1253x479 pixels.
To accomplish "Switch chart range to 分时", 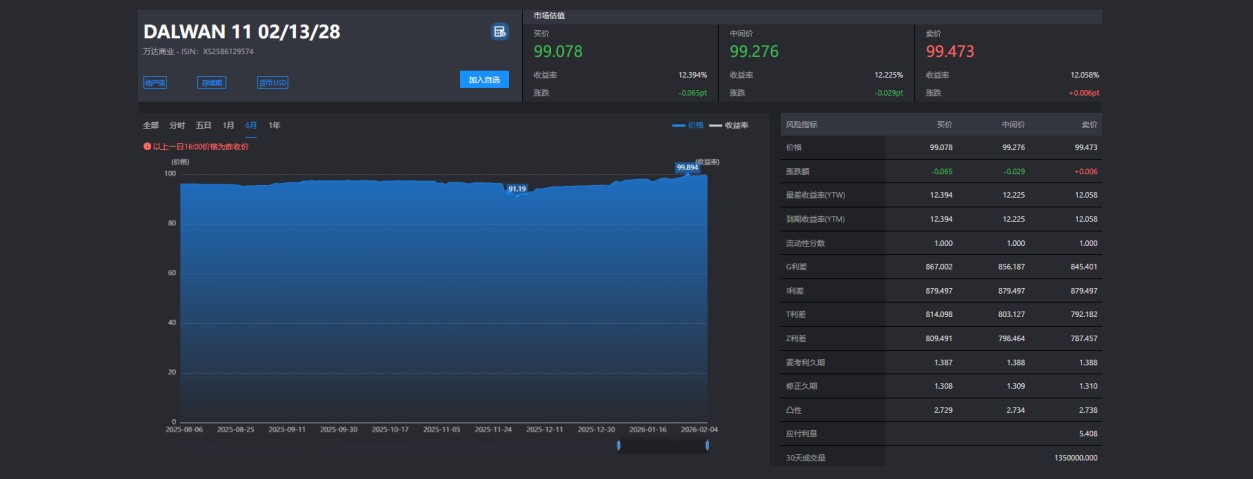I will 177,125.
